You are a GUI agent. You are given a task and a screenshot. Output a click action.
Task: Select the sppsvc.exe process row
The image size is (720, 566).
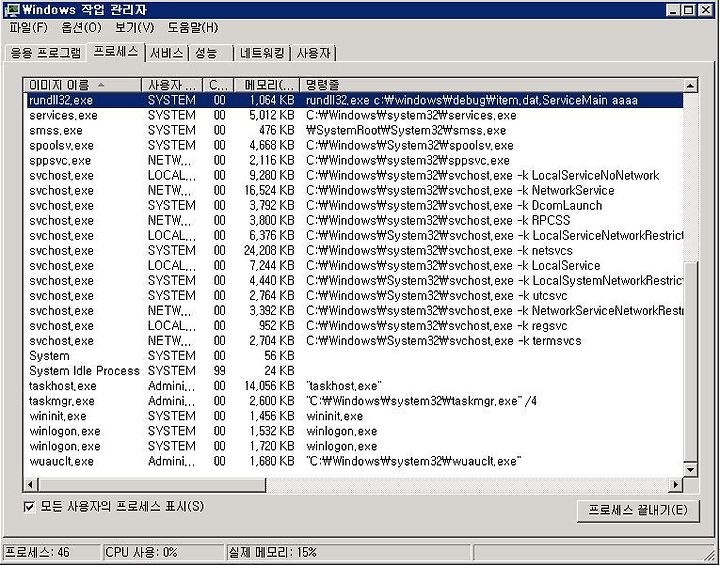coord(354,161)
